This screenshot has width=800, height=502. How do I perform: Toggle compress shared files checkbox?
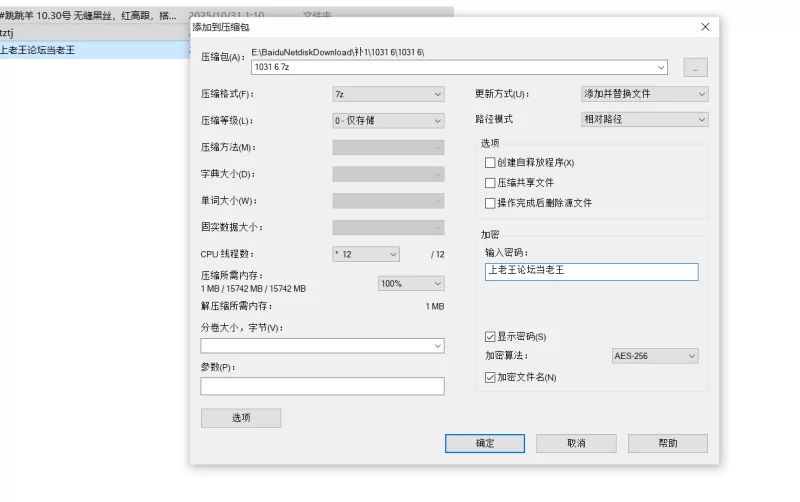click(490, 183)
